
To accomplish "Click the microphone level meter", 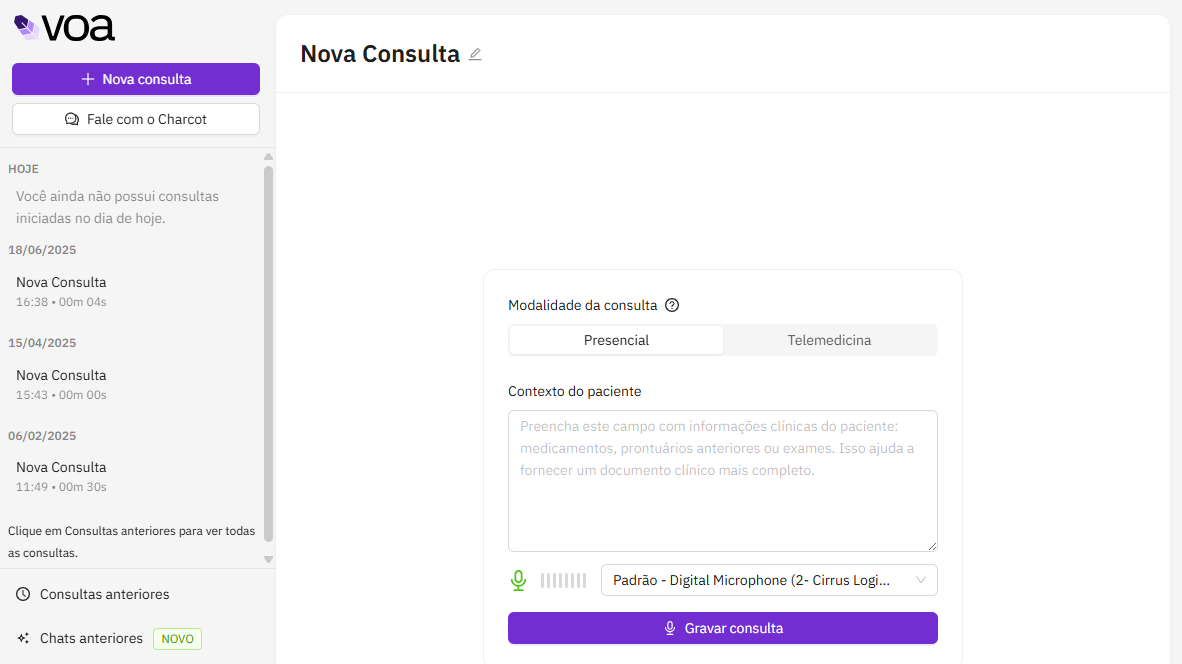I will 563,580.
